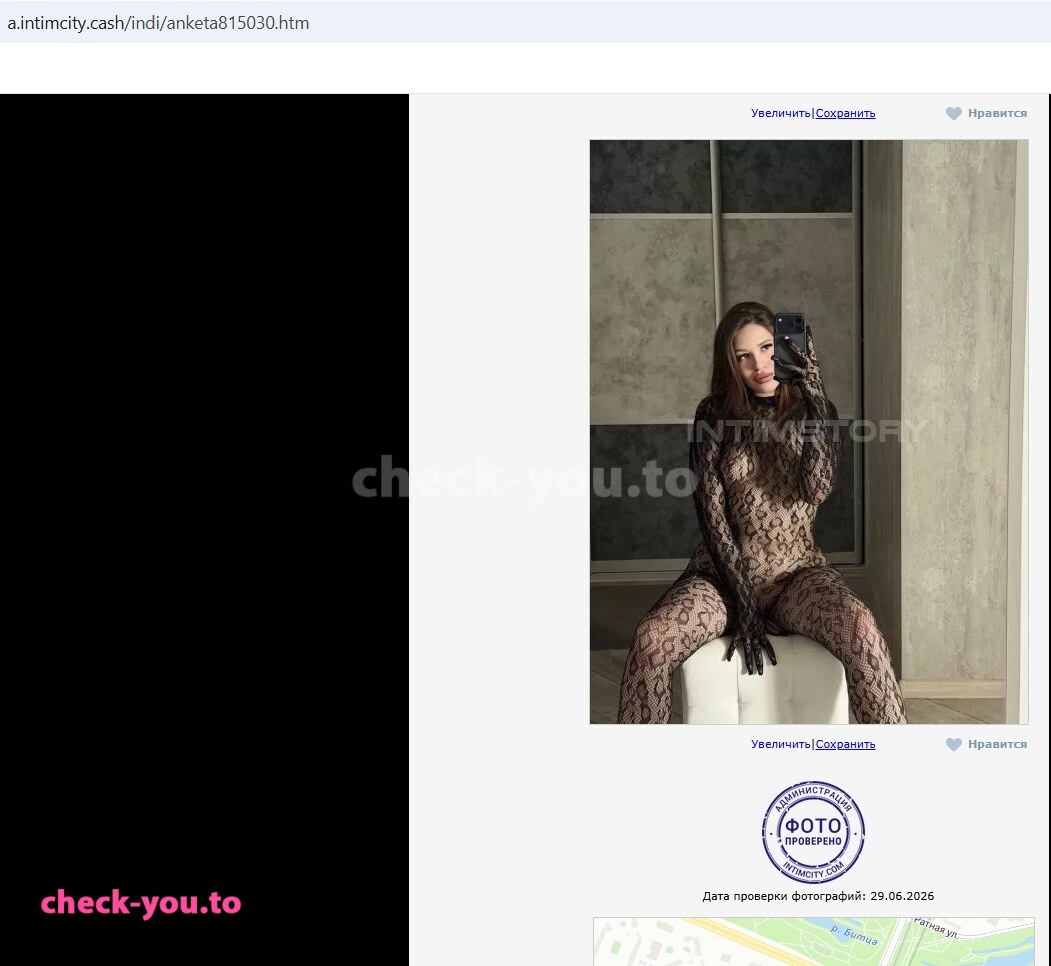
Task: Click the heart icon above the photo
Action: click(953, 113)
